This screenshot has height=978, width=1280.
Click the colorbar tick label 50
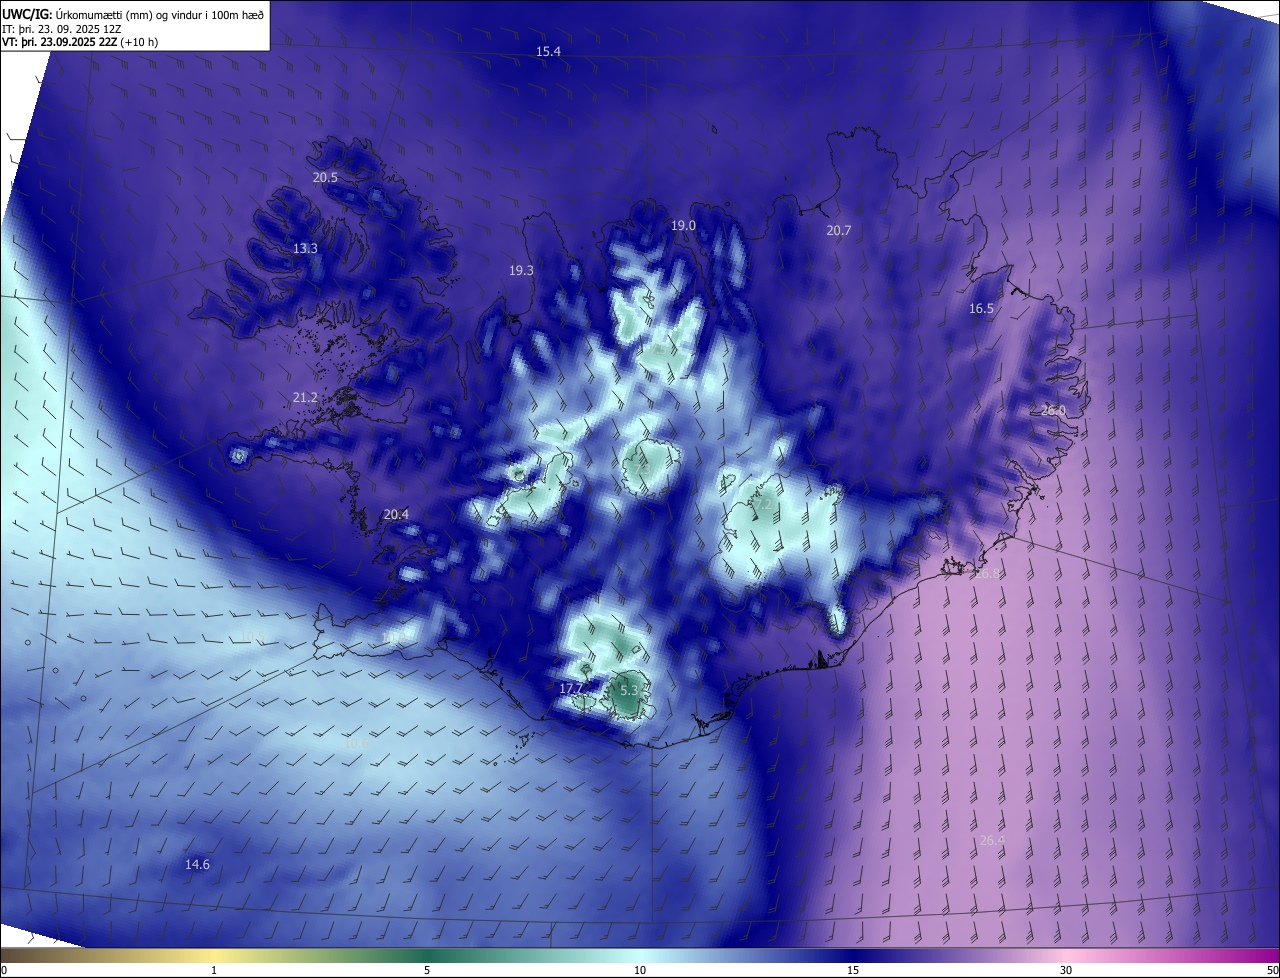(x=1272, y=970)
